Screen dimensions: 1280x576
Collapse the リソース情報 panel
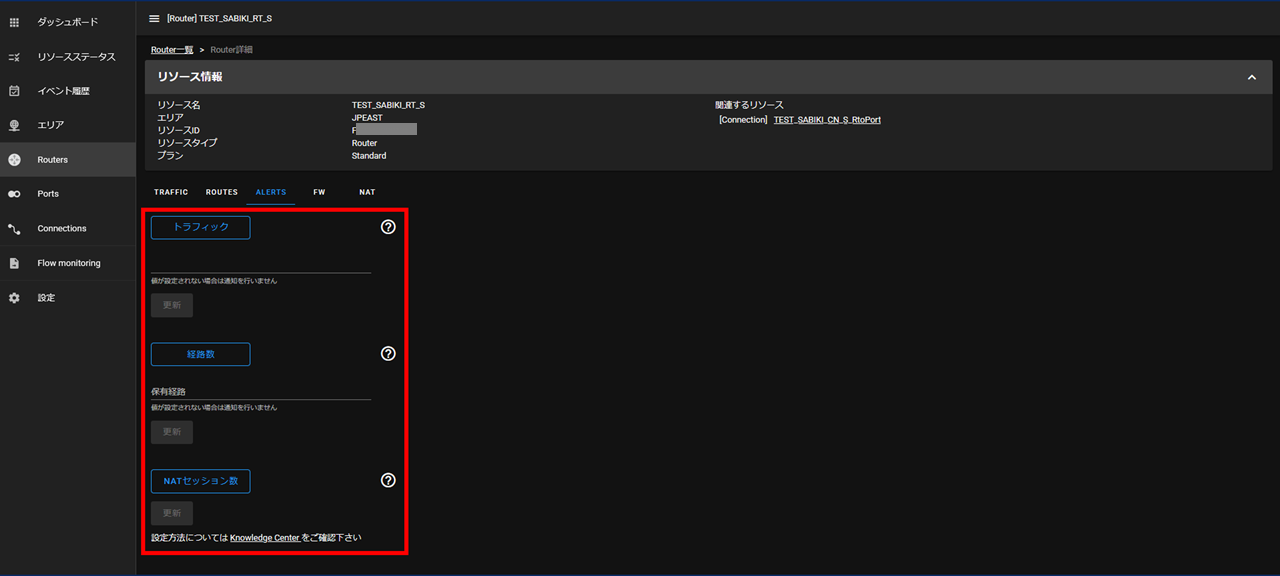click(1251, 77)
